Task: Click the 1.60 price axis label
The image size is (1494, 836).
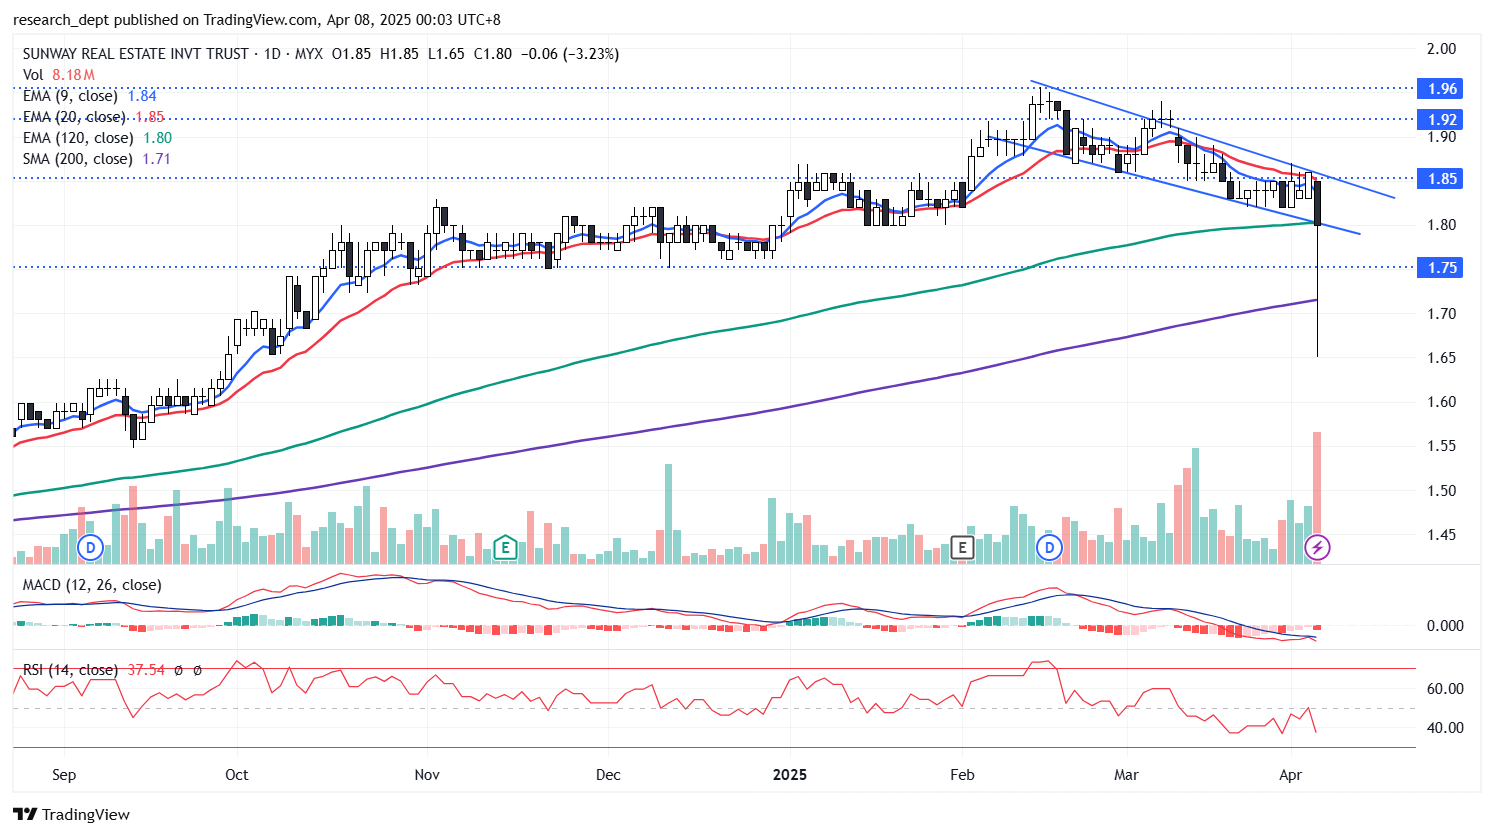Action: click(1441, 402)
